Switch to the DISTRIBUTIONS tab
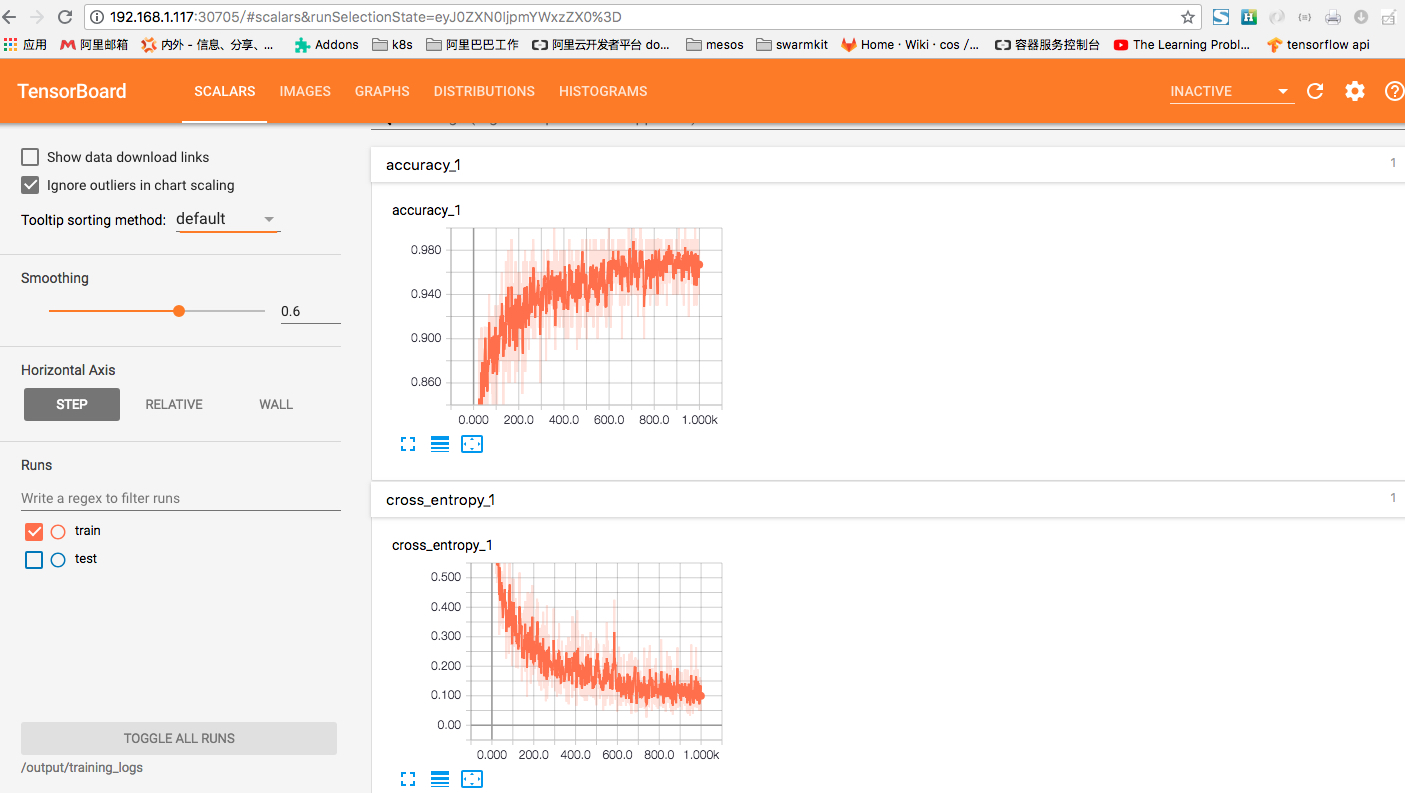This screenshot has height=793, width=1405. (x=484, y=91)
